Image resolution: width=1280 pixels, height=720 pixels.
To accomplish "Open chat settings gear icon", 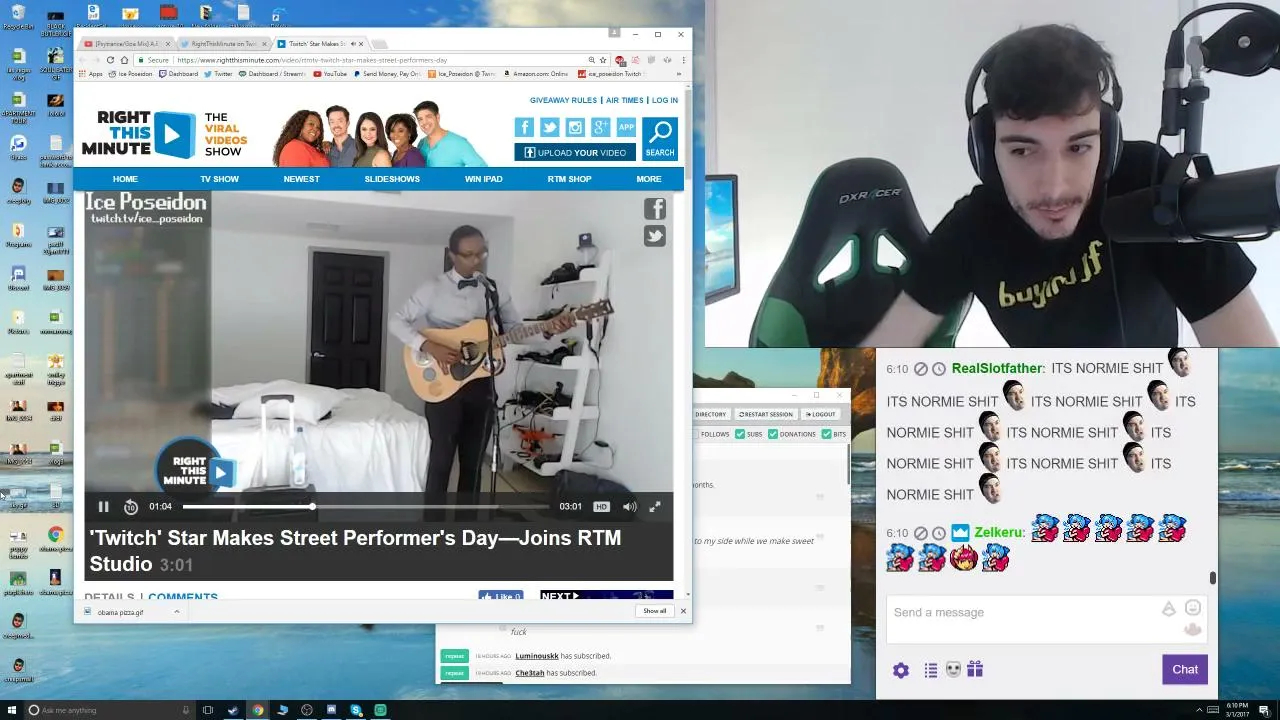I will (901, 670).
